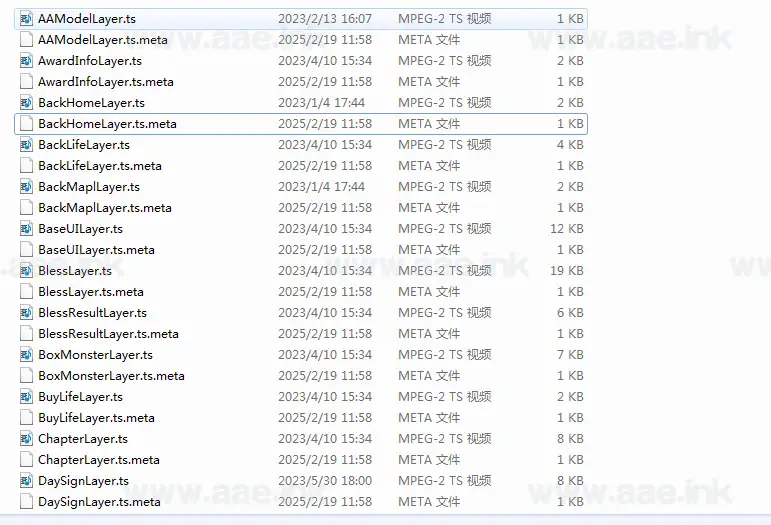Image resolution: width=771 pixels, height=525 pixels.
Task: Select the file name DaySignLayer.ts
Action: click(84, 481)
